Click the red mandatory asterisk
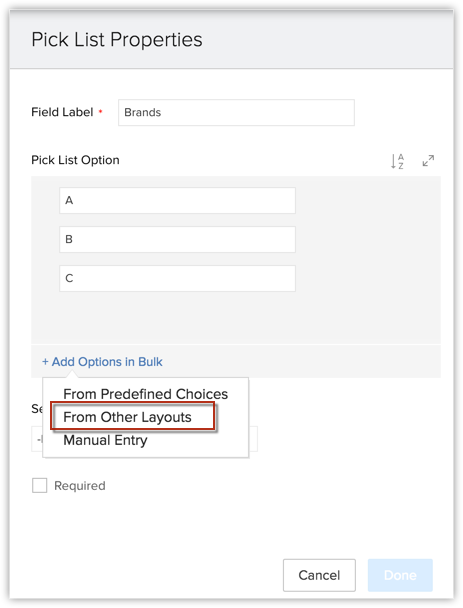Viewport: 463px width, 608px height. [100, 112]
